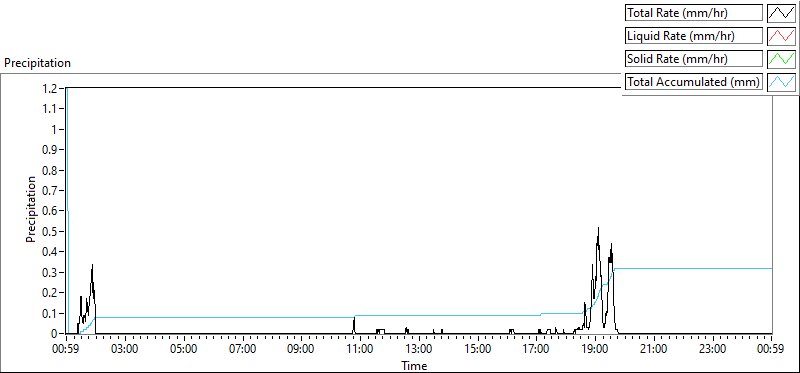Click the 11:00 time tick label

tap(360, 349)
